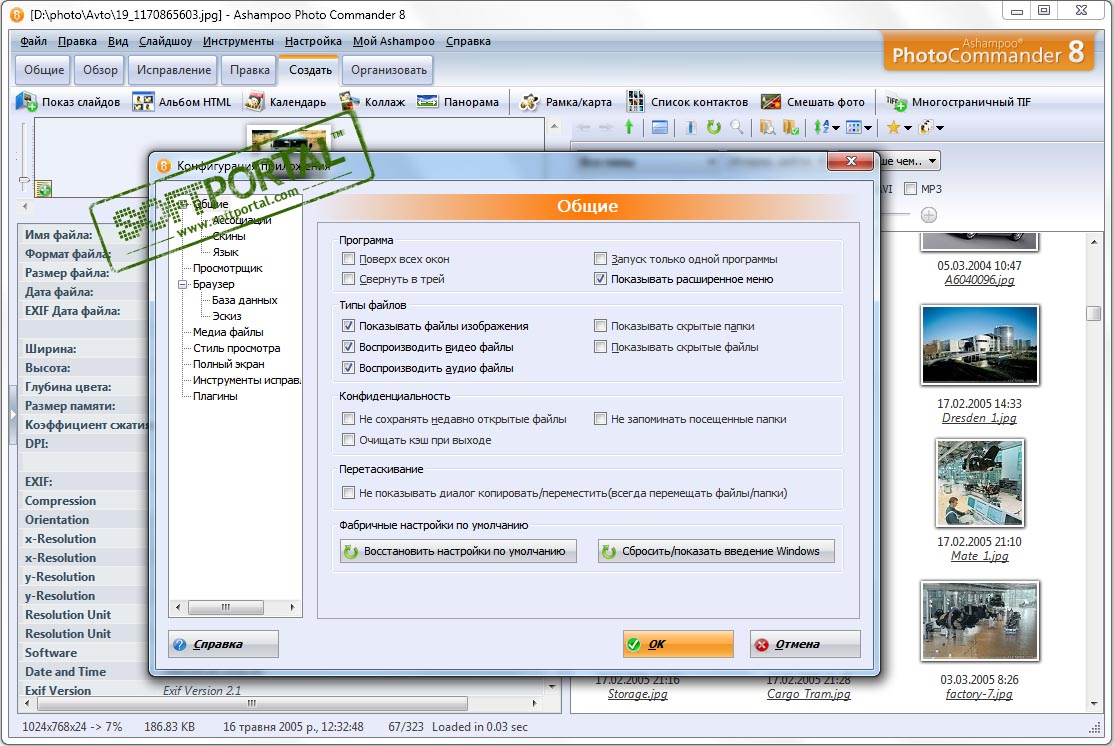The height and width of the screenshot is (746, 1114).
Task: Click the photo stack icon right of star
Action: (926, 127)
